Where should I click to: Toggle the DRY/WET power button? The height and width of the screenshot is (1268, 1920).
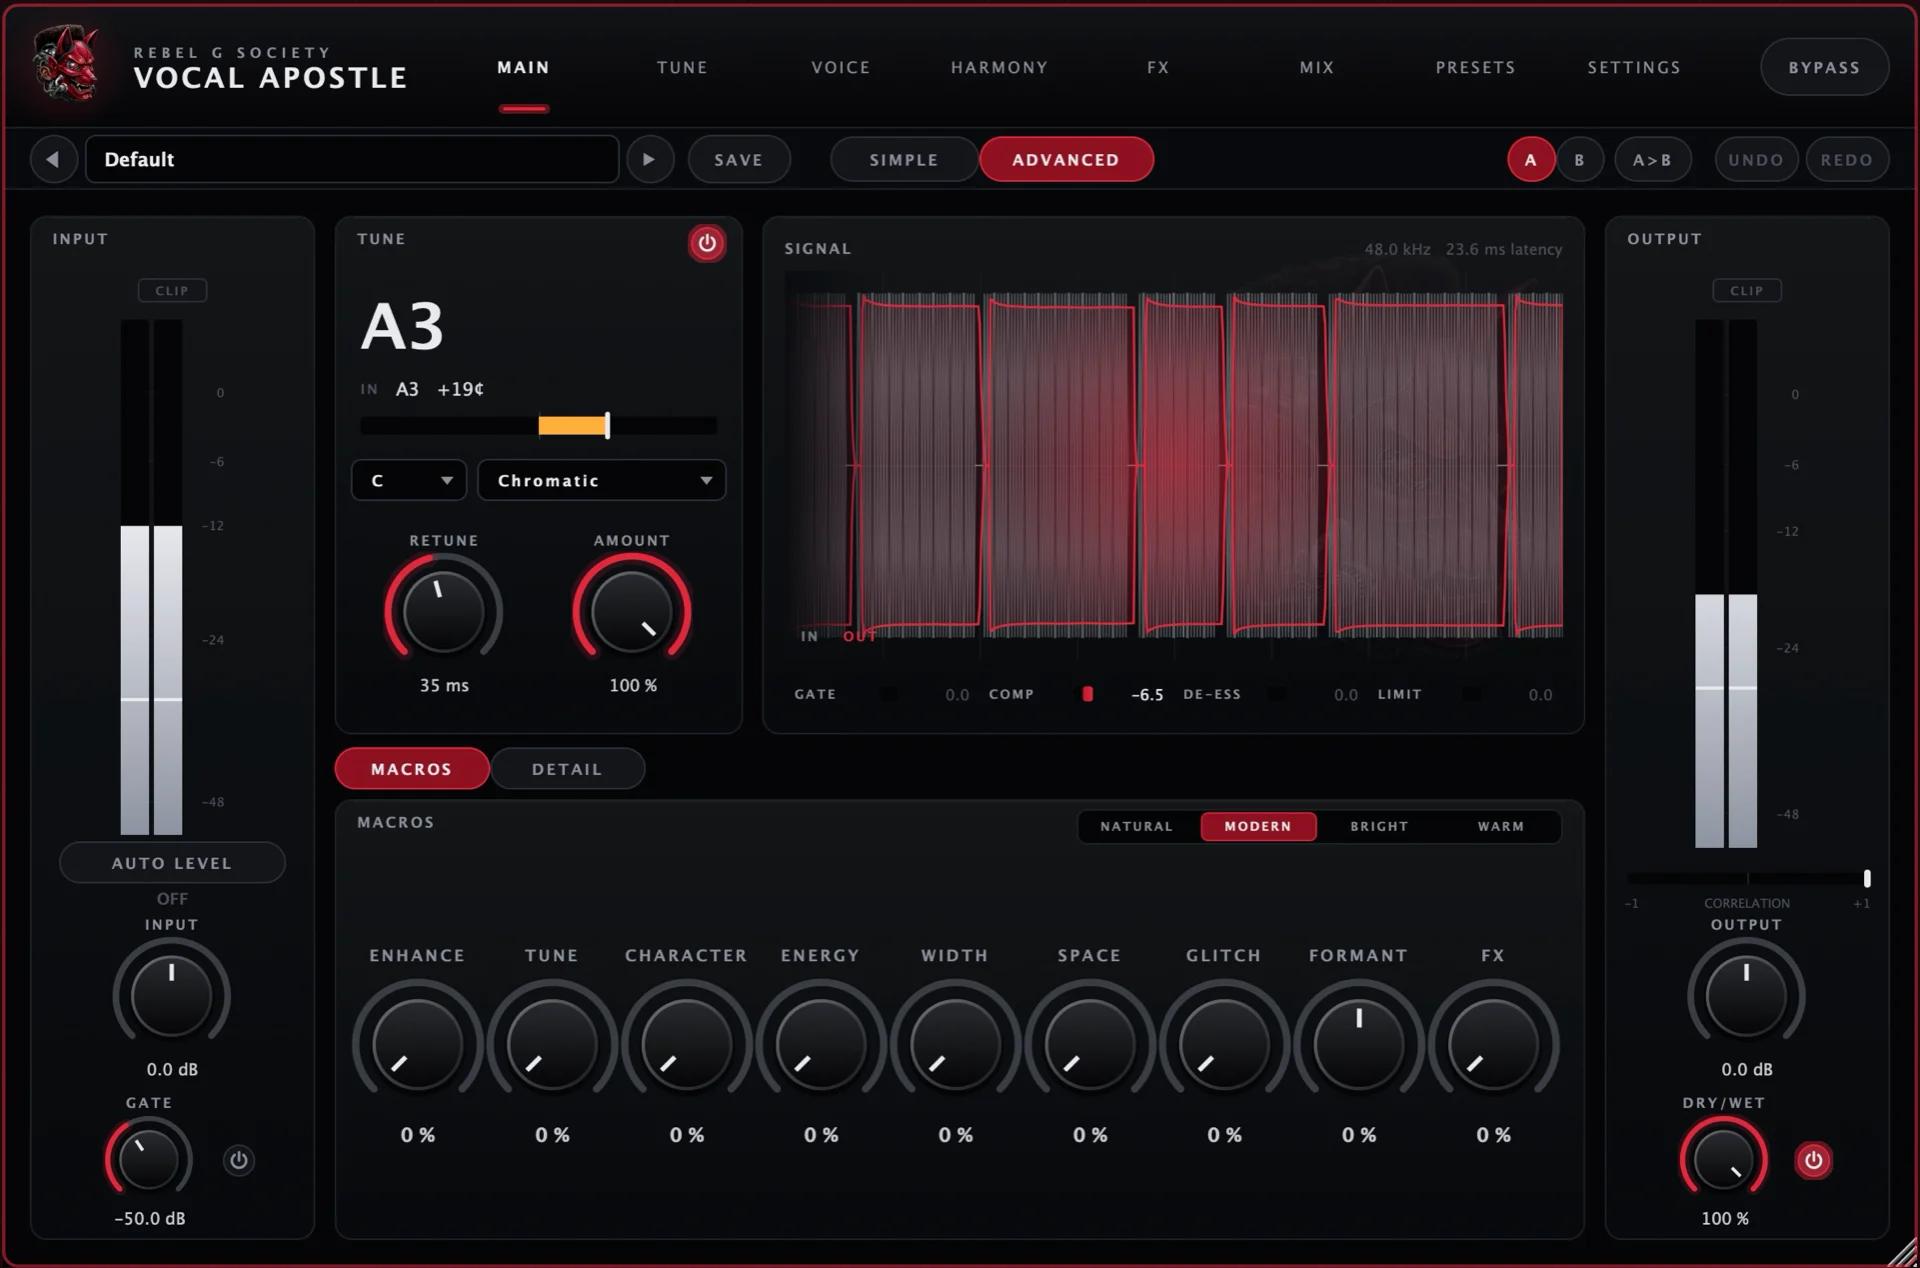coord(1813,1160)
